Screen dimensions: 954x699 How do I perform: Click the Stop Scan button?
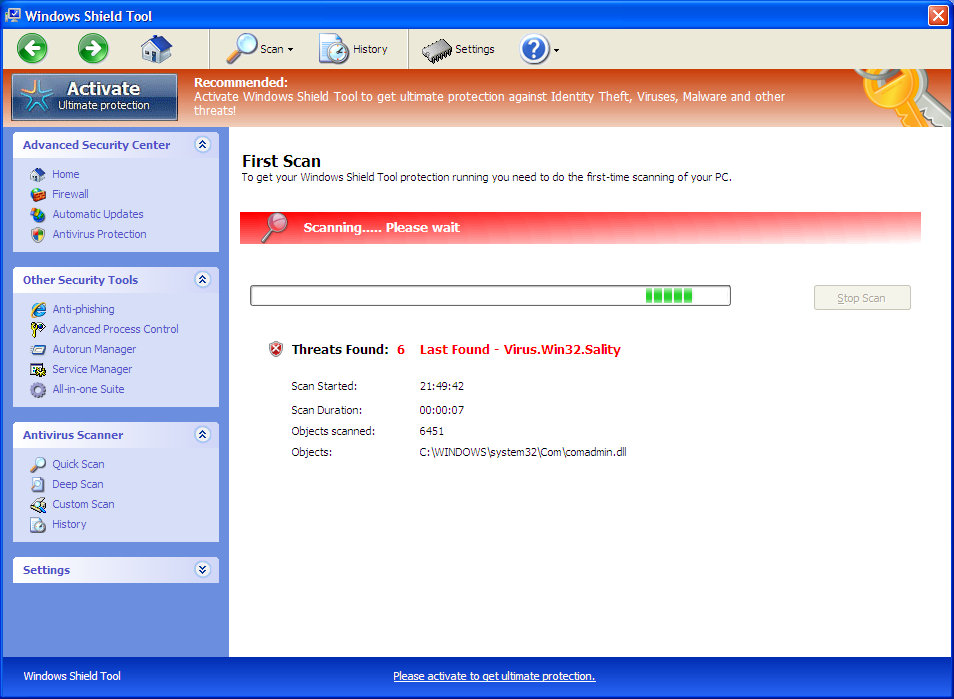point(862,297)
